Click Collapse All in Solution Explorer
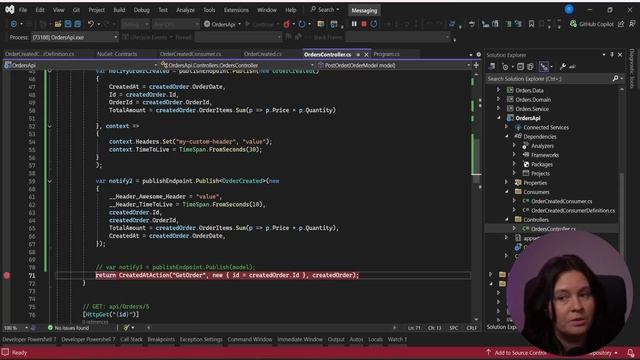The height and width of the screenshot is (360, 640). click(520, 66)
